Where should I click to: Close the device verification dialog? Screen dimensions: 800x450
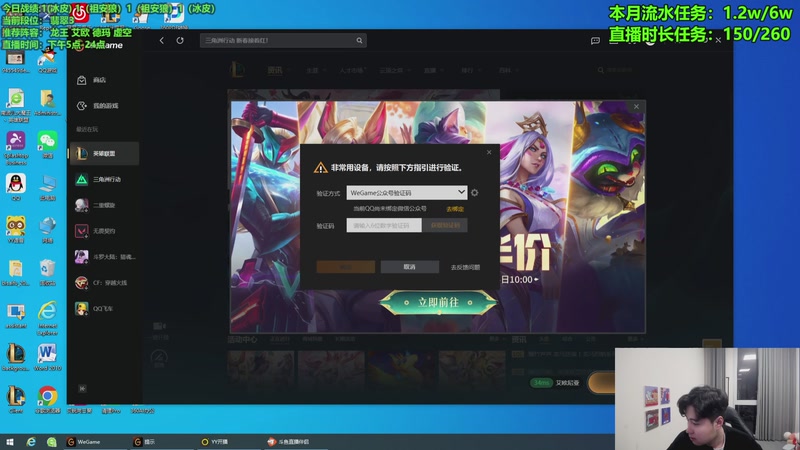(489, 152)
